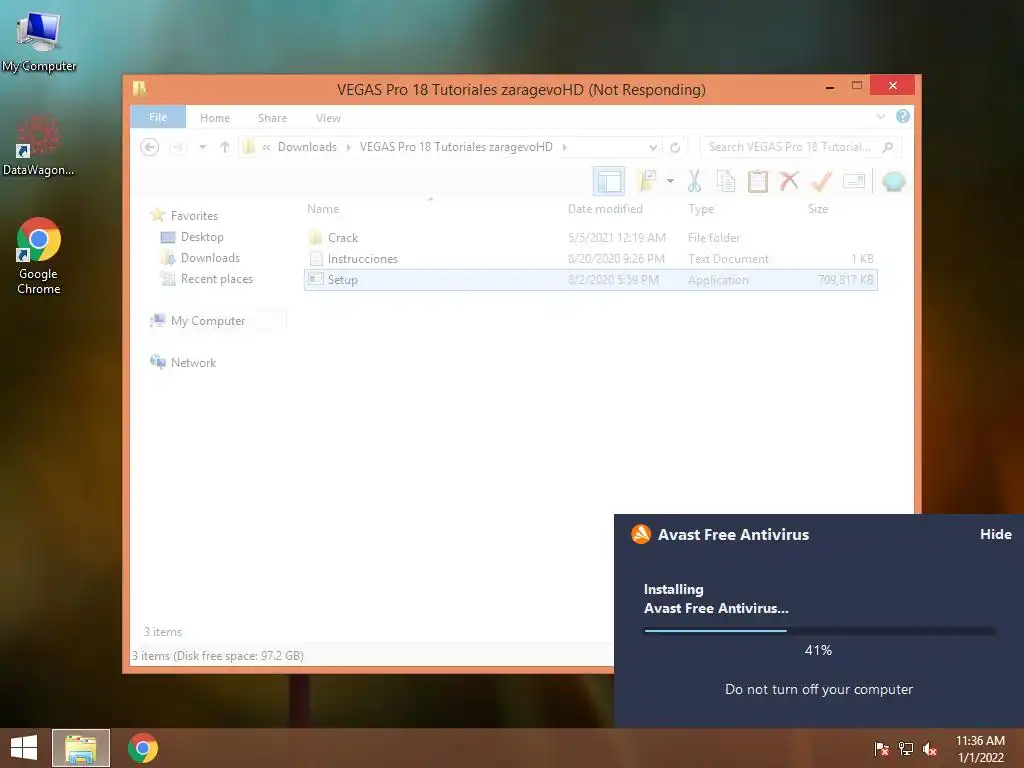The image size is (1024, 768).
Task: Click Setup file size 709,817 KB
Action: (x=845, y=280)
